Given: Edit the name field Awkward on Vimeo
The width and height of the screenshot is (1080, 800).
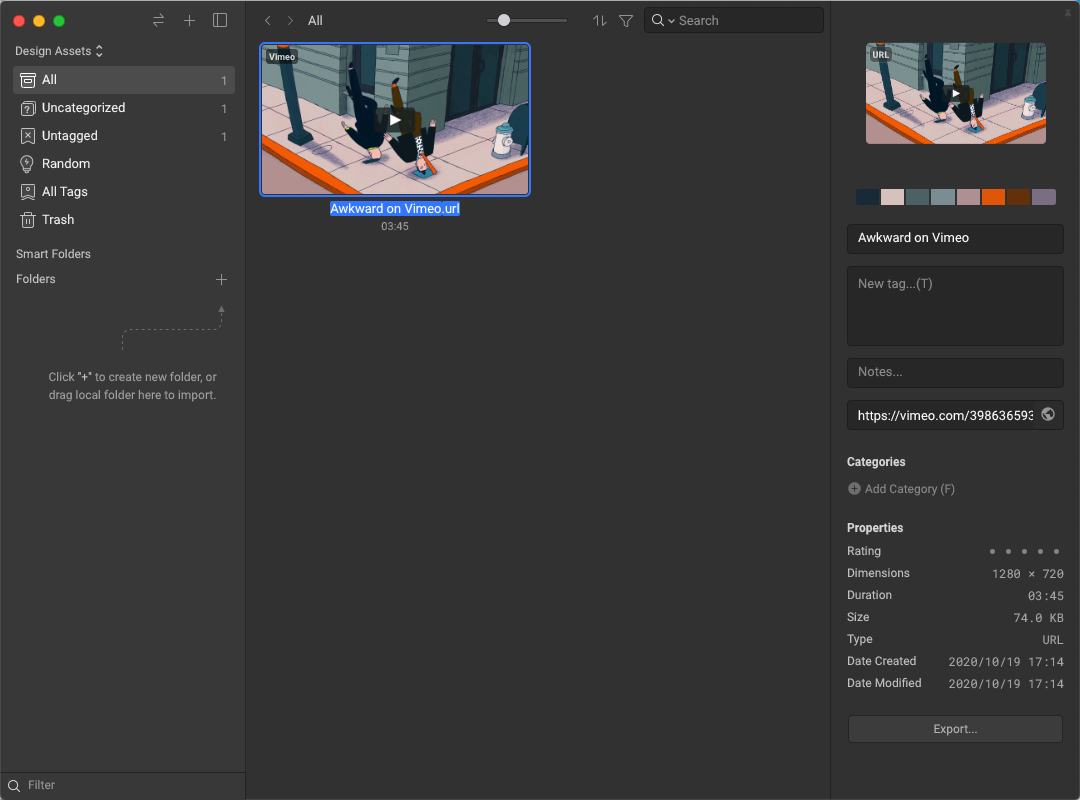Looking at the screenshot, I should (955, 238).
